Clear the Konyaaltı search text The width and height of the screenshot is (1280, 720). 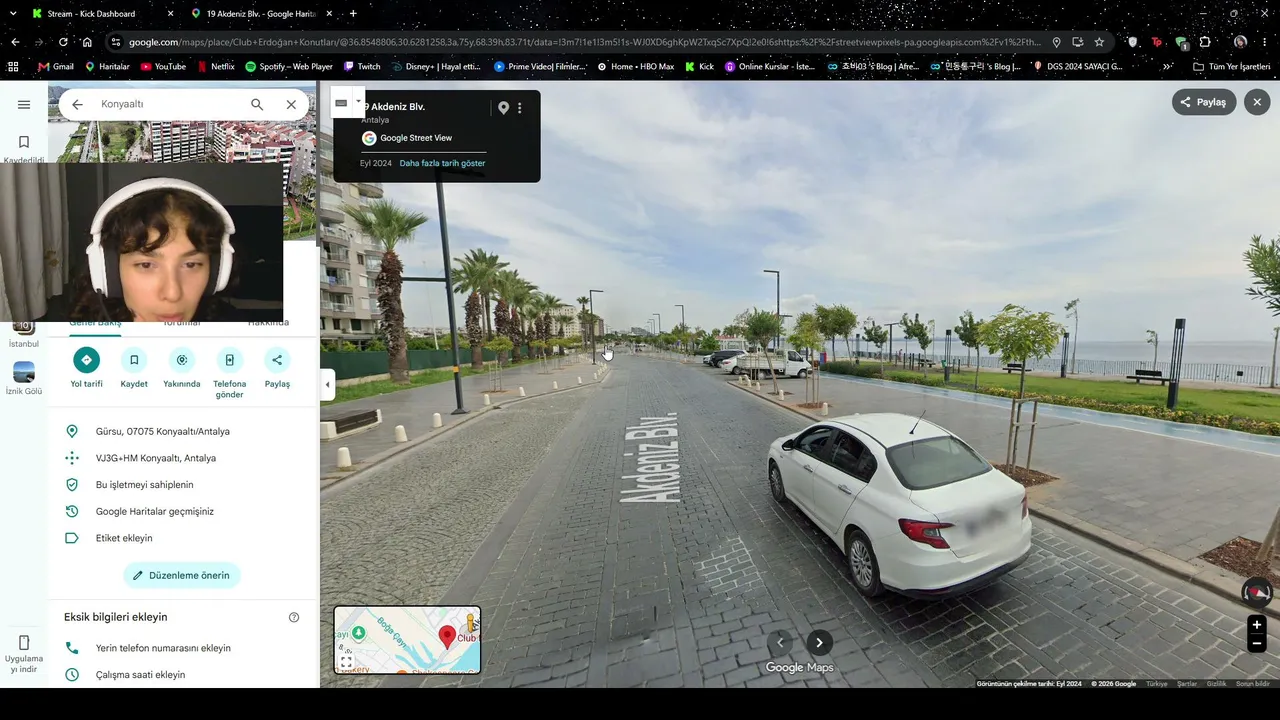pos(291,104)
